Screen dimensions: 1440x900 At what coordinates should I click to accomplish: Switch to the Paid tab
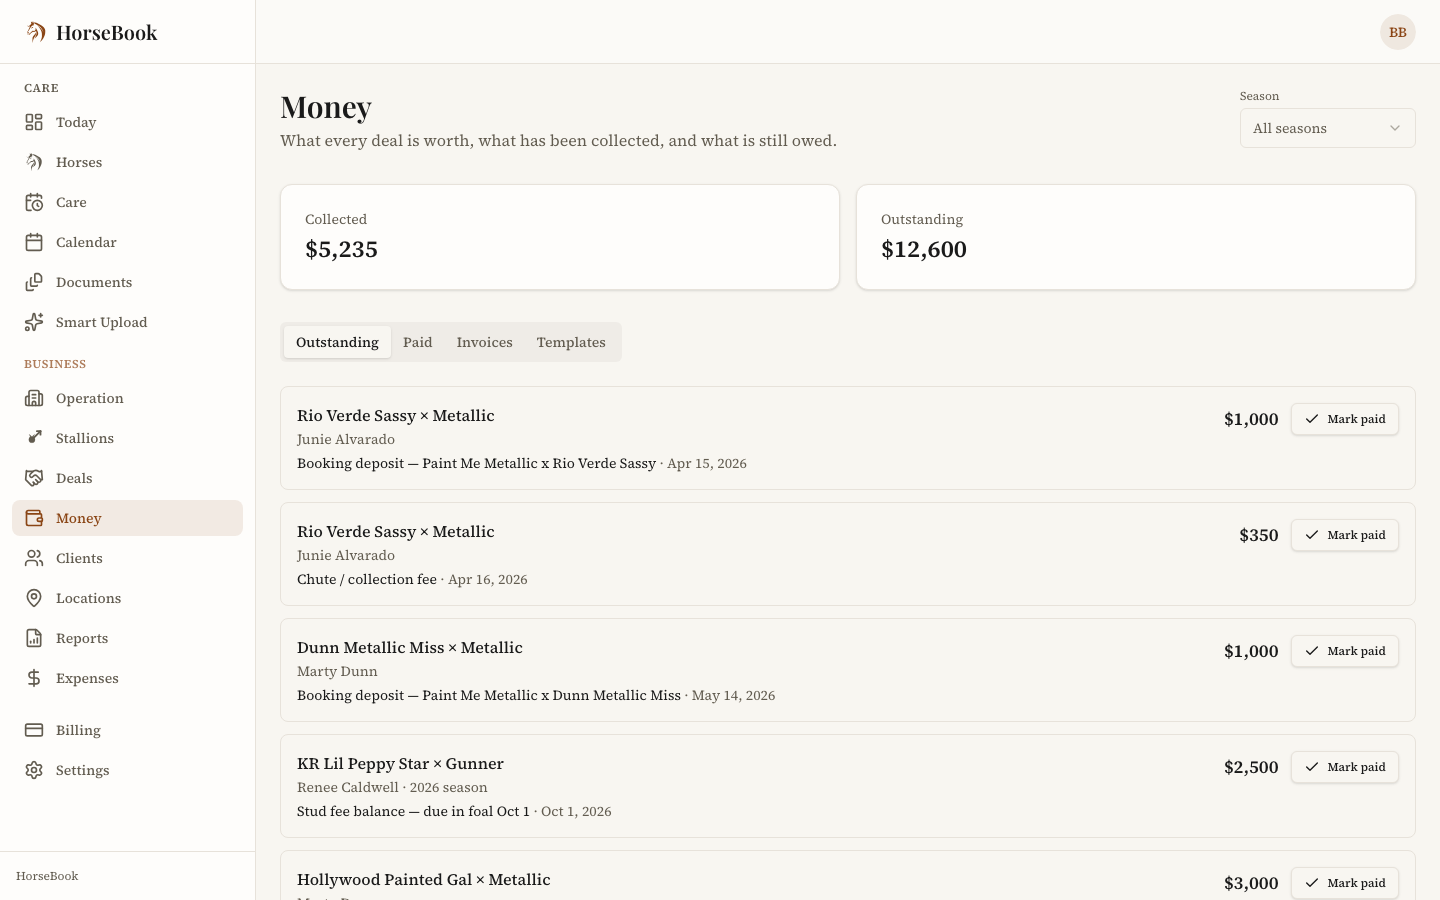(418, 342)
